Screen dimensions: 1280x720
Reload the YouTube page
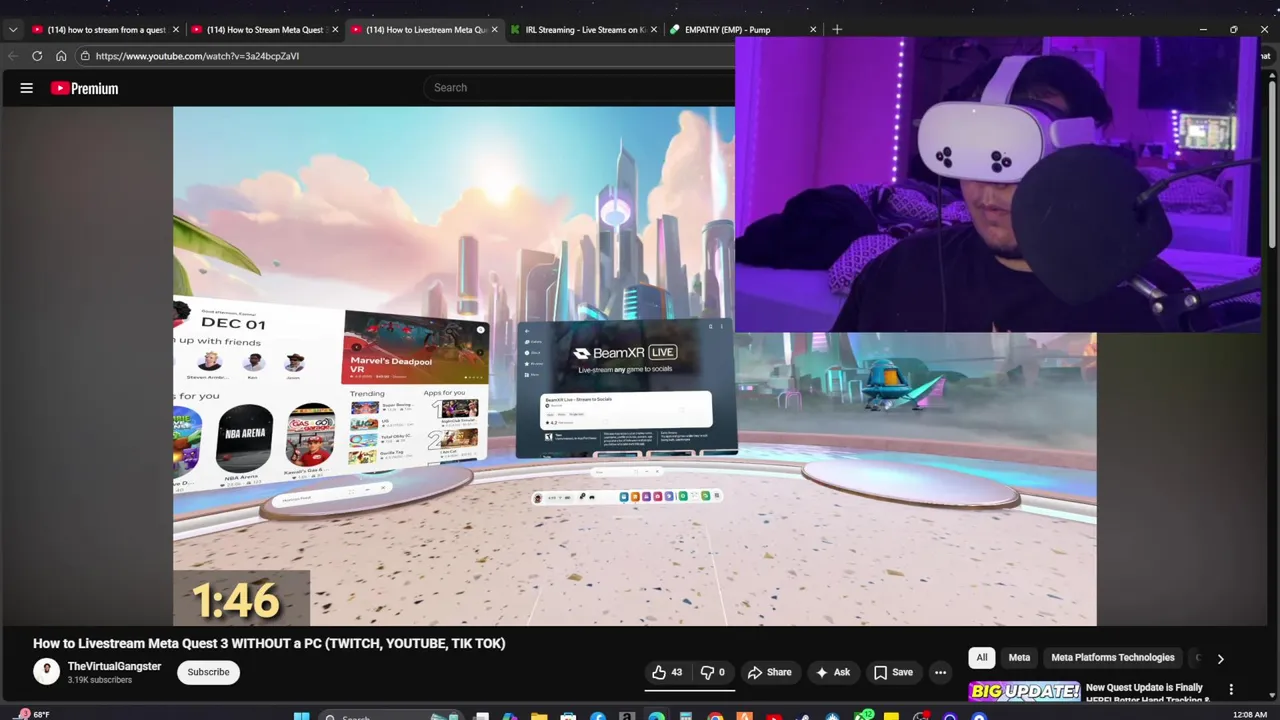point(37,56)
